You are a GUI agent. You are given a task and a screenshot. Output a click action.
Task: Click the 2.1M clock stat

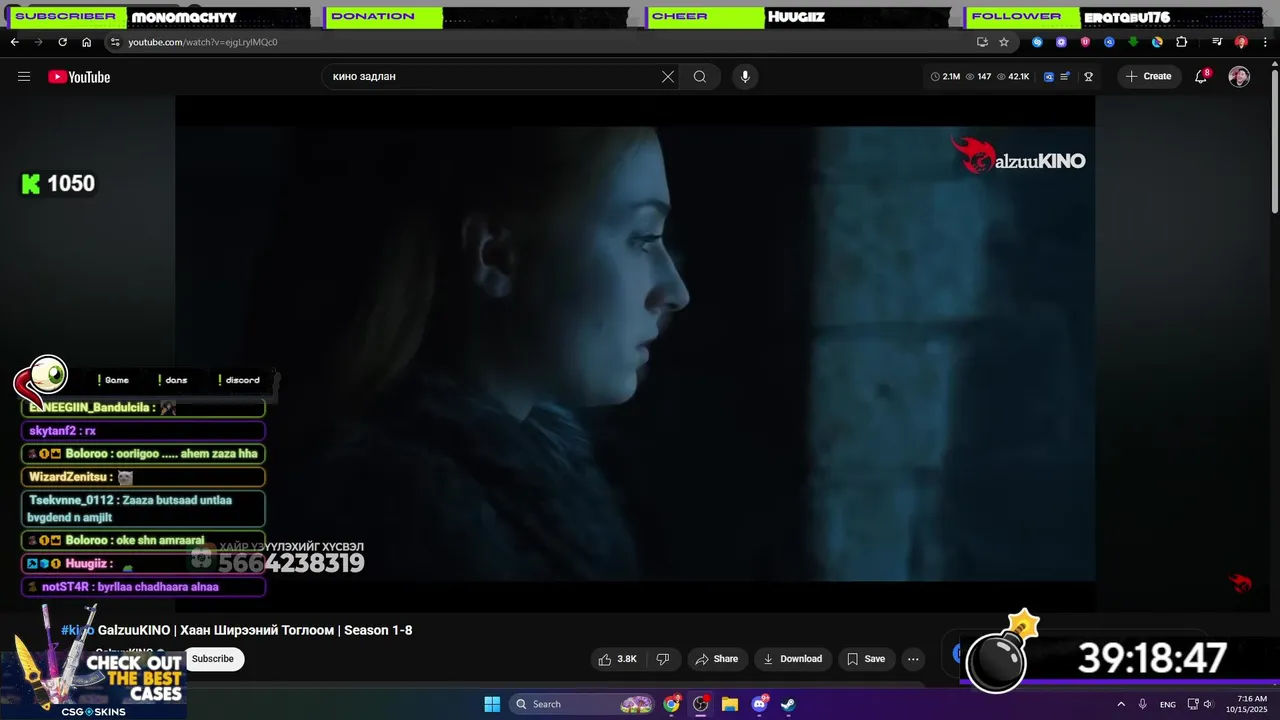(x=945, y=77)
